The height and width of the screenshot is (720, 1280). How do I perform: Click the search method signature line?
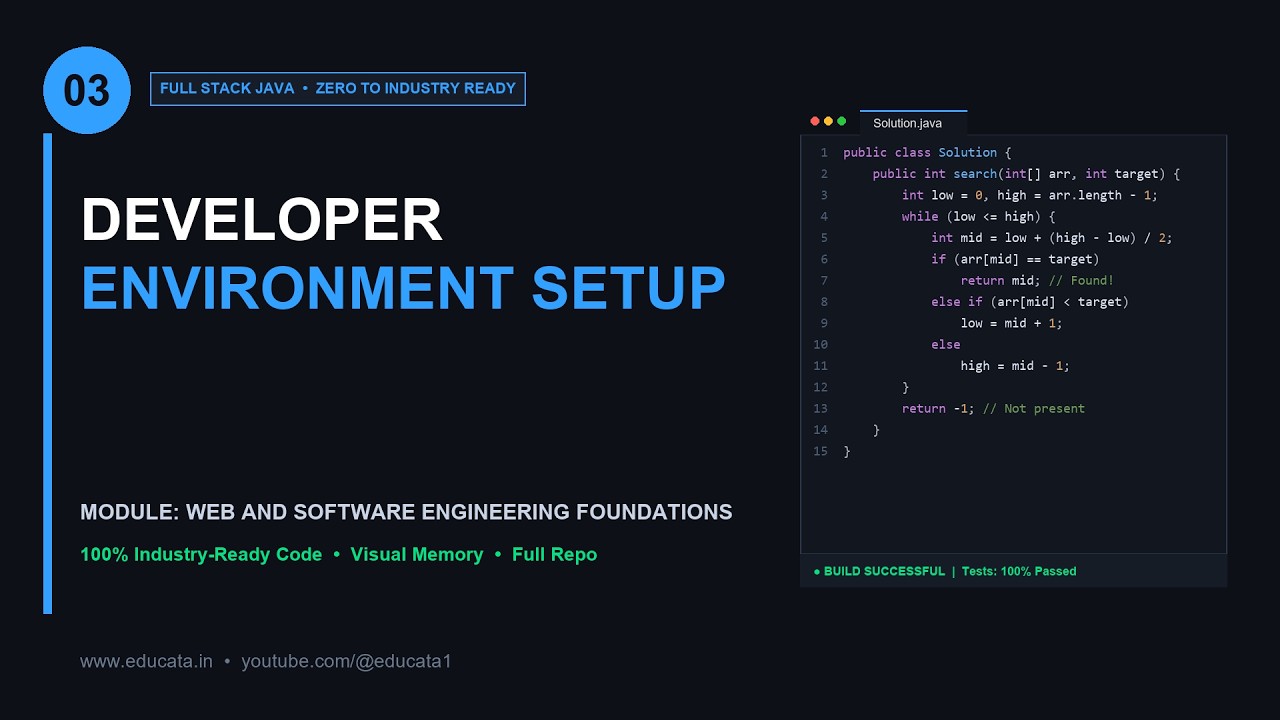[1026, 174]
